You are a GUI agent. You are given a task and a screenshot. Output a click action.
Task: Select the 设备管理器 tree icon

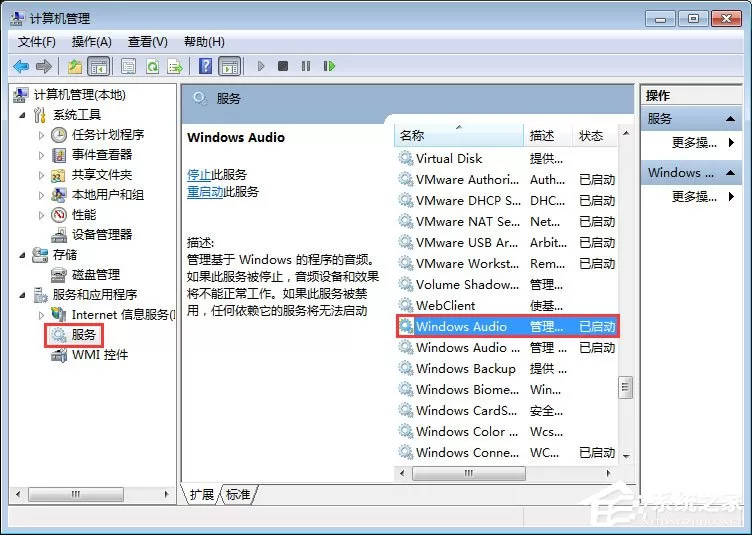click(59, 235)
